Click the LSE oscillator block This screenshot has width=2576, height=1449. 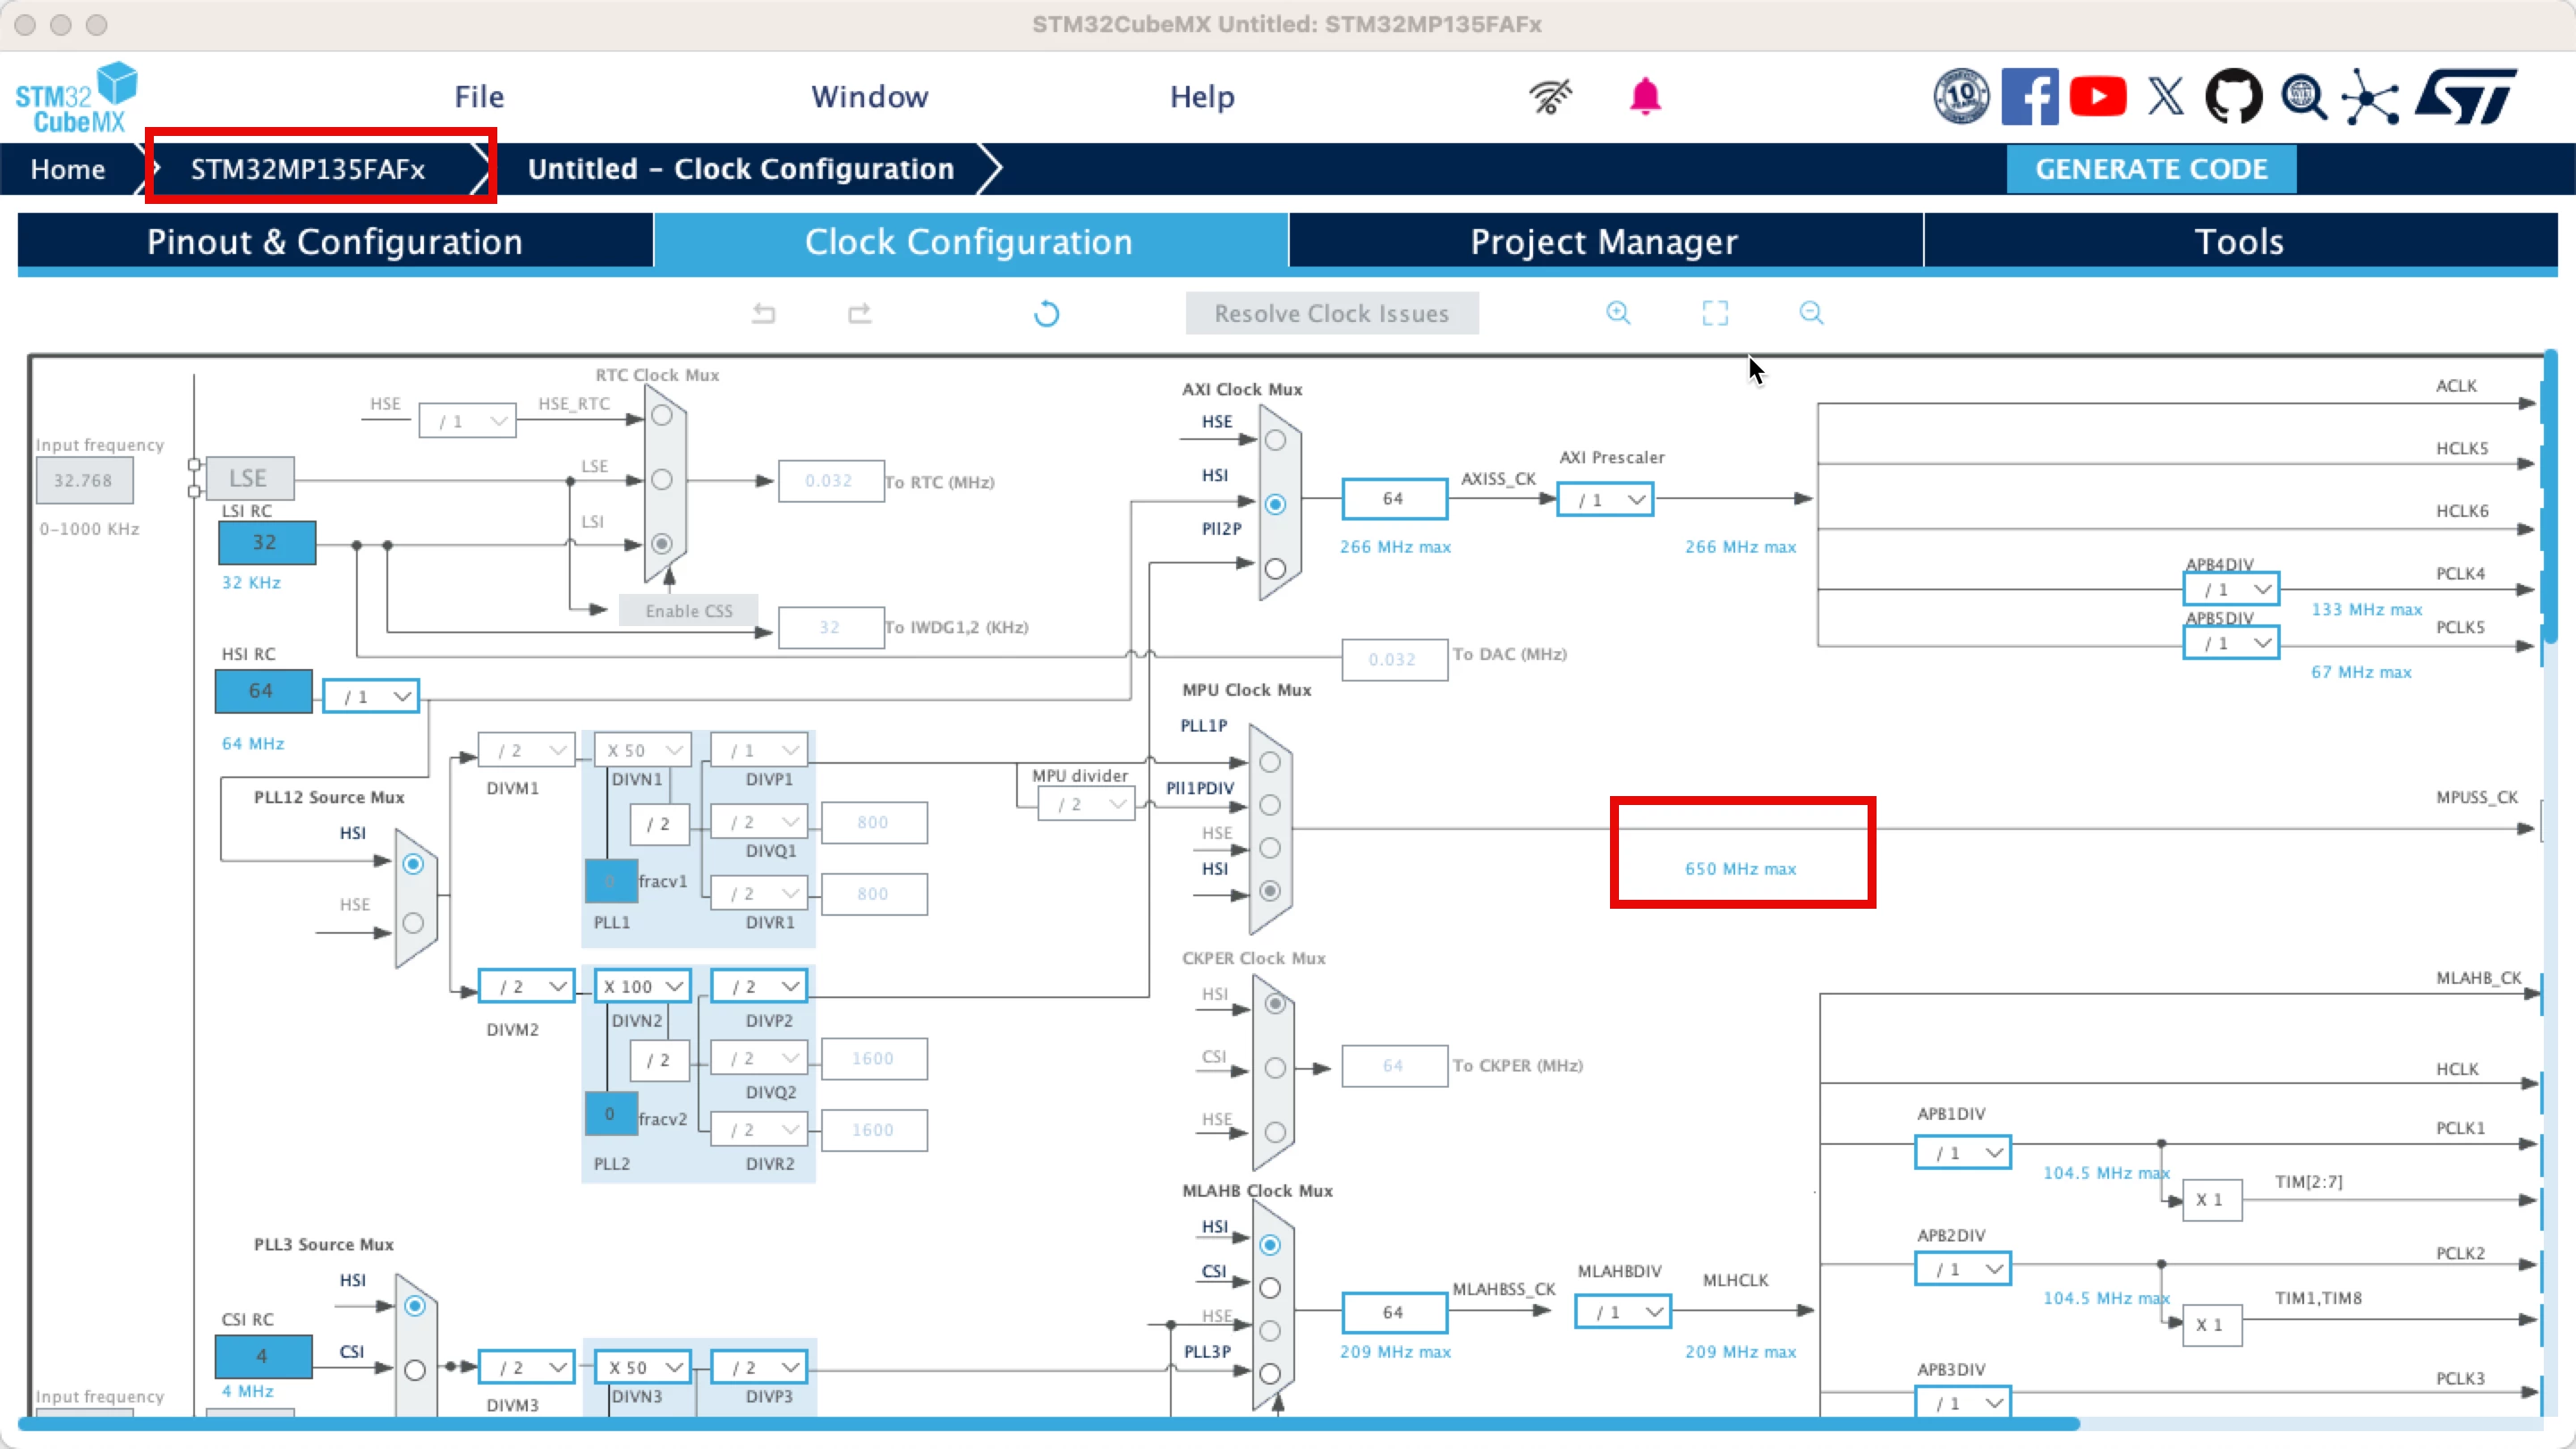pyautogui.click(x=250, y=478)
